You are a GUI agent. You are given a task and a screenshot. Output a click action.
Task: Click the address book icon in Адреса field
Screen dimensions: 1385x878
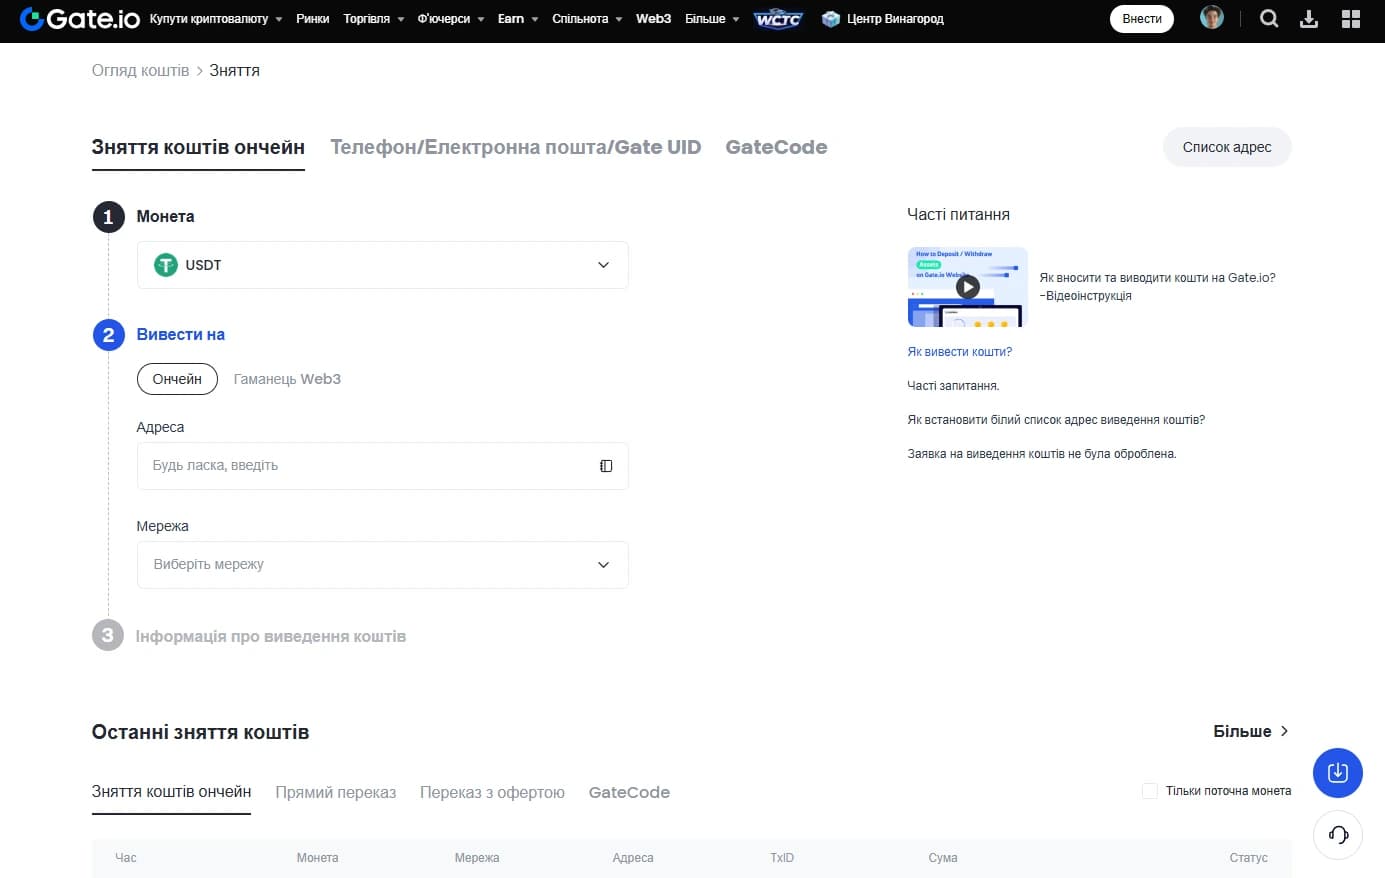(606, 466)
